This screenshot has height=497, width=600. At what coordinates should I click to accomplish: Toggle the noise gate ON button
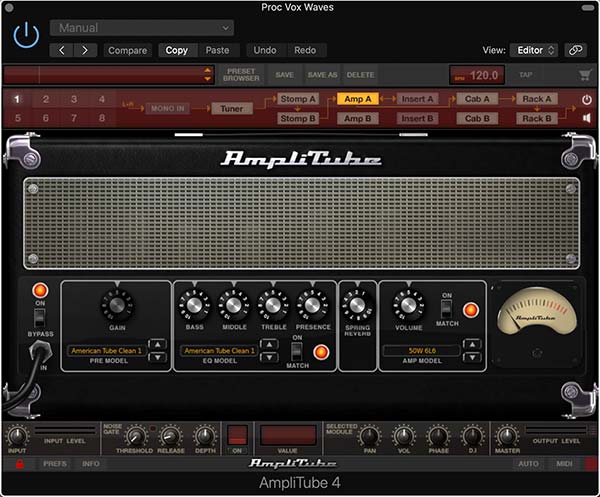[237, 435]
